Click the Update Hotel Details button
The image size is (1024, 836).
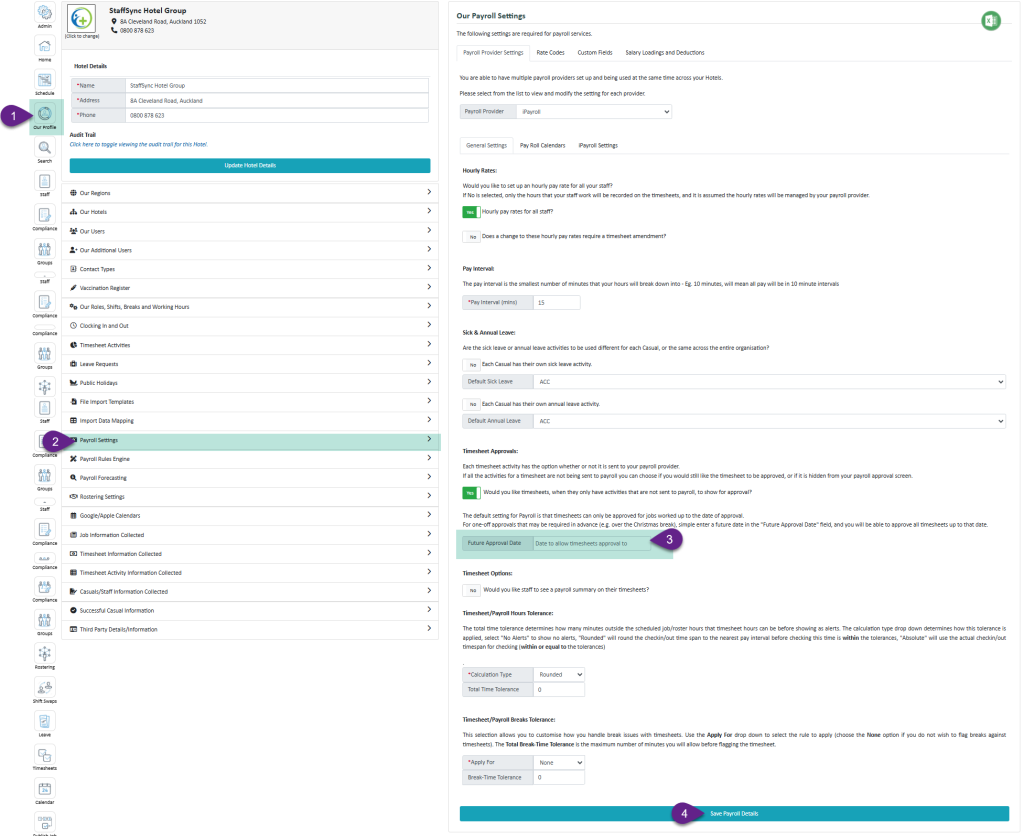point(250,165)
